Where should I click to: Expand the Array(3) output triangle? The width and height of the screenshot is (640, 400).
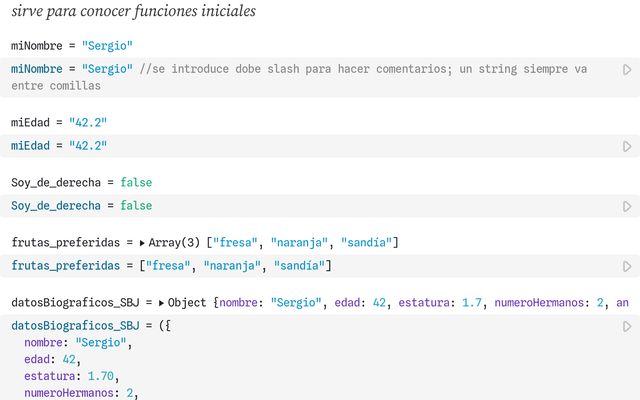pyautogui.click(x=142, y=243)
